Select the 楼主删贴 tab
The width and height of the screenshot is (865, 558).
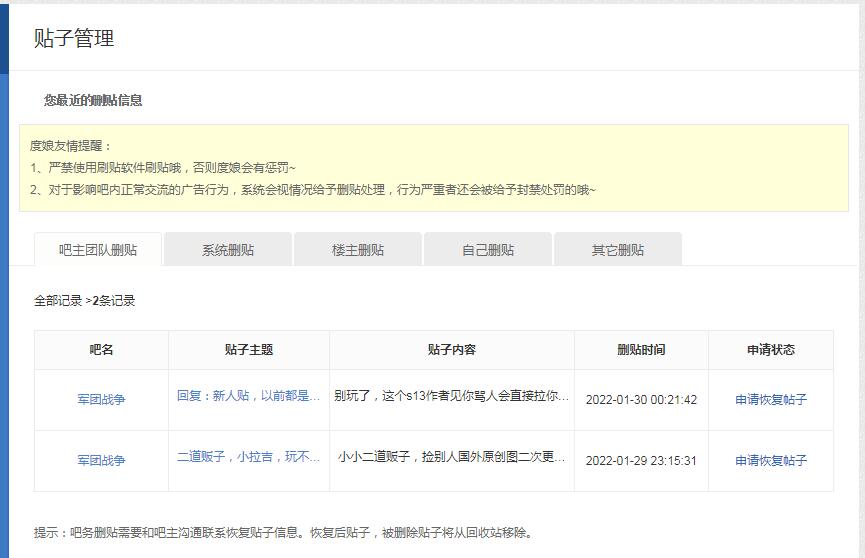click(358, 250)
